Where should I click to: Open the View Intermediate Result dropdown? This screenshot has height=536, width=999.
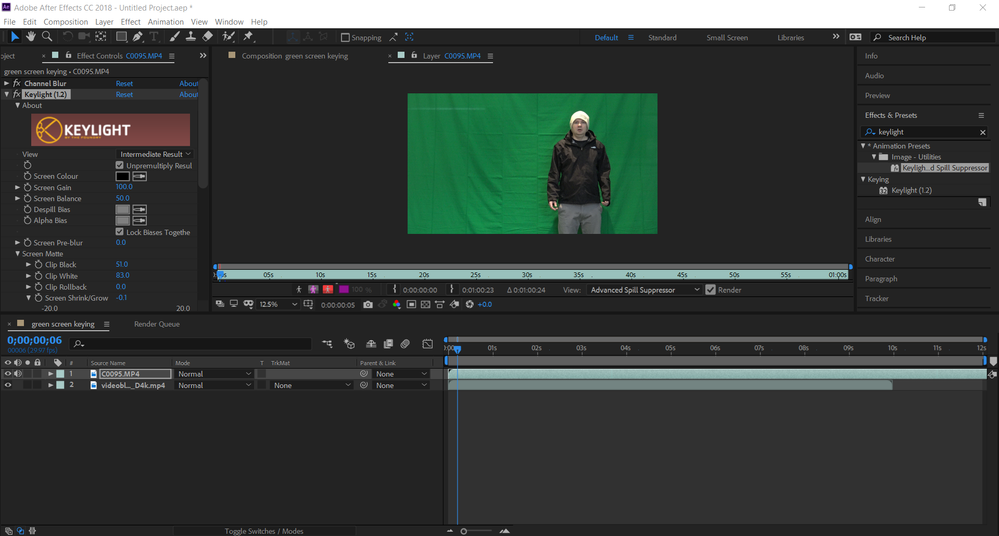[x=155, y=154]
